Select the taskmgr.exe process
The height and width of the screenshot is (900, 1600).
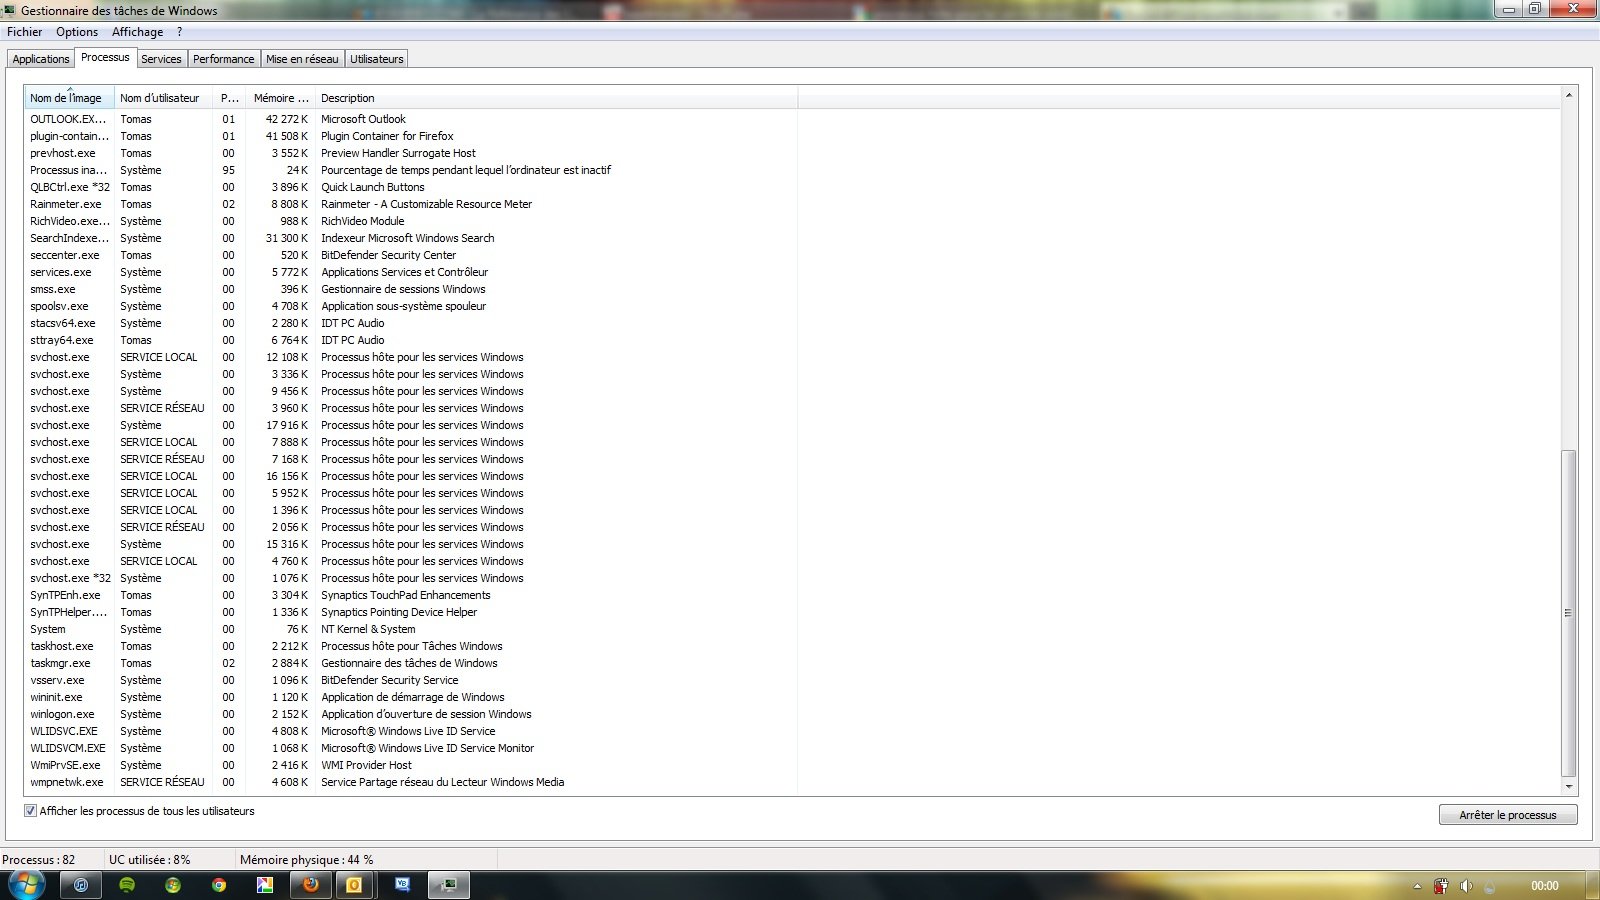(411, 663)
